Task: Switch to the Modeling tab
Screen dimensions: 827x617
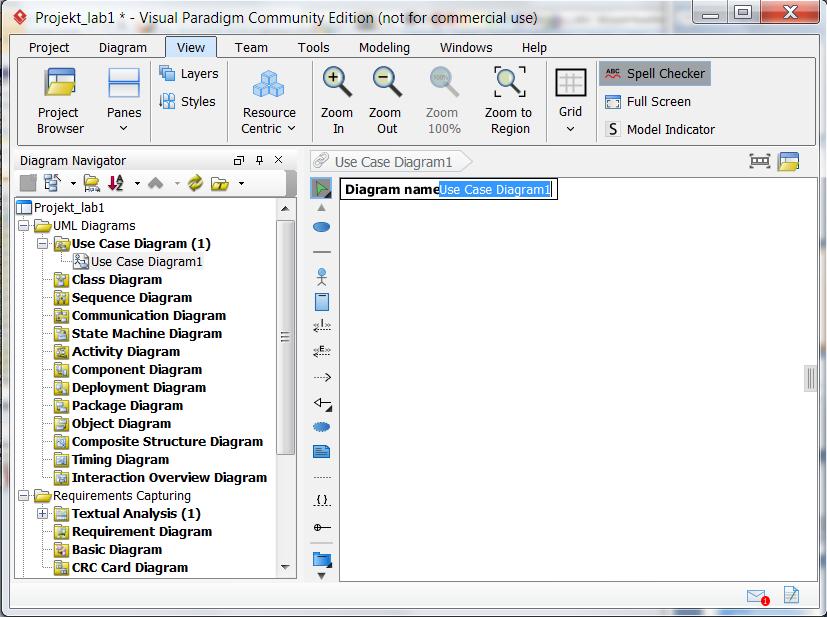Action: (x=384, y=47)
